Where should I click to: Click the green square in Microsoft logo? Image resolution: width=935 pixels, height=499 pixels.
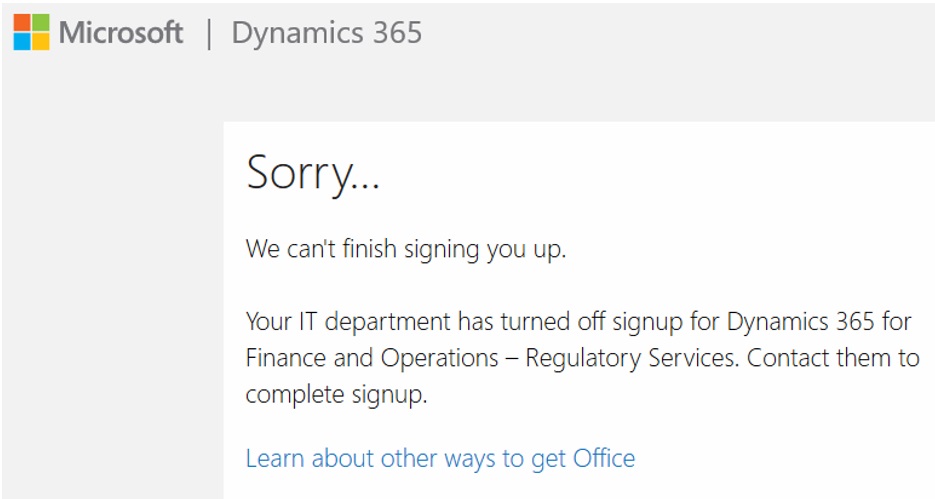(41, 23)
